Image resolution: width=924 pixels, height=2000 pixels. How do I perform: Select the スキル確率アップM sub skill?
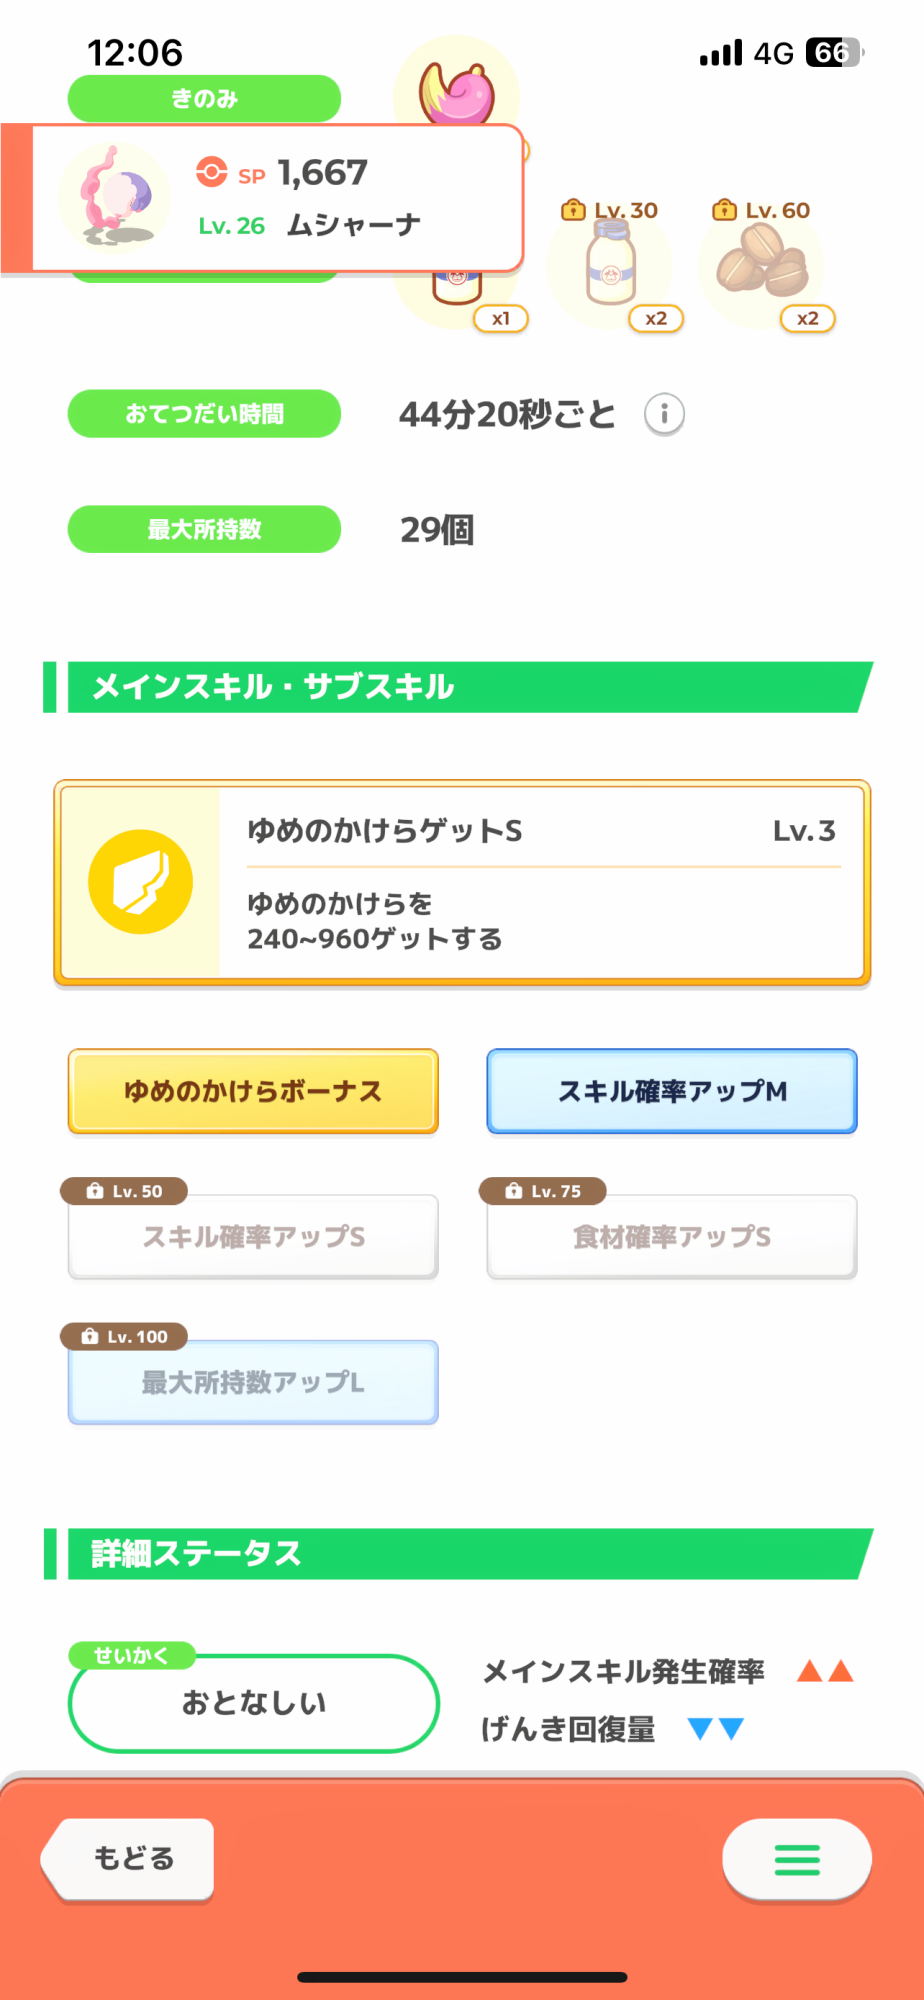tap(672, 1091)
